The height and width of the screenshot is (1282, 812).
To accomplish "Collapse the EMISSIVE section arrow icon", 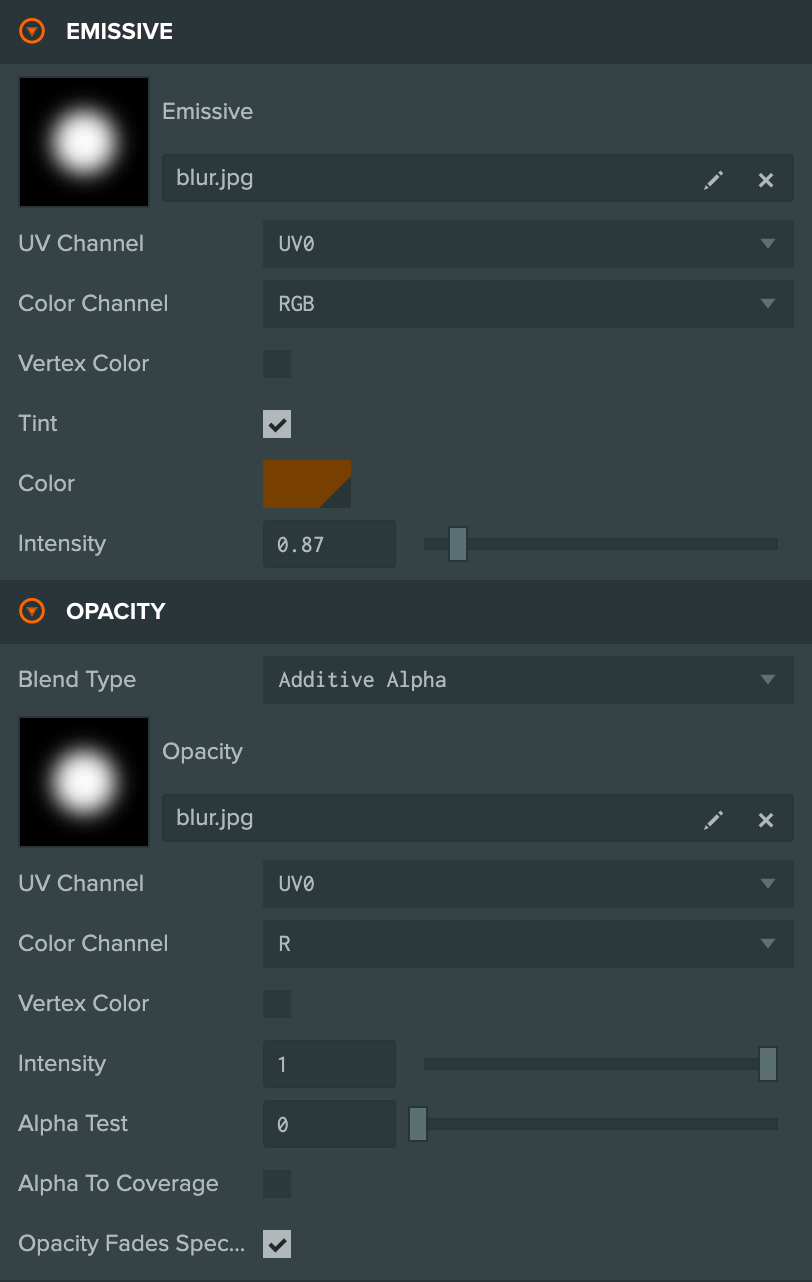I will 32,31.
